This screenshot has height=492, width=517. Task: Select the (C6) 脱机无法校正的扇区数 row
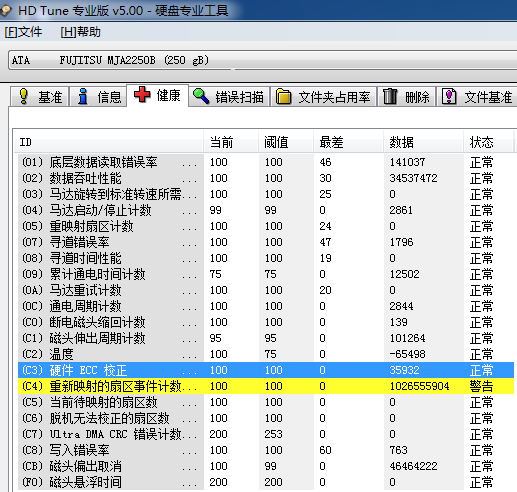click(266, 418)
